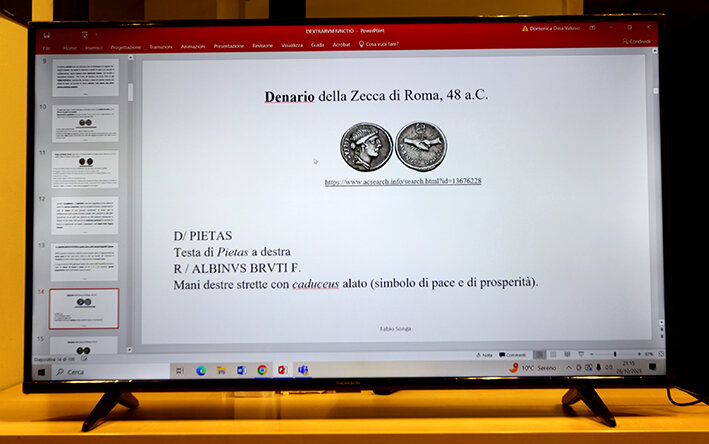Click the underlined word 'caduceus'

pyautogui.click(x=316, y=284)
